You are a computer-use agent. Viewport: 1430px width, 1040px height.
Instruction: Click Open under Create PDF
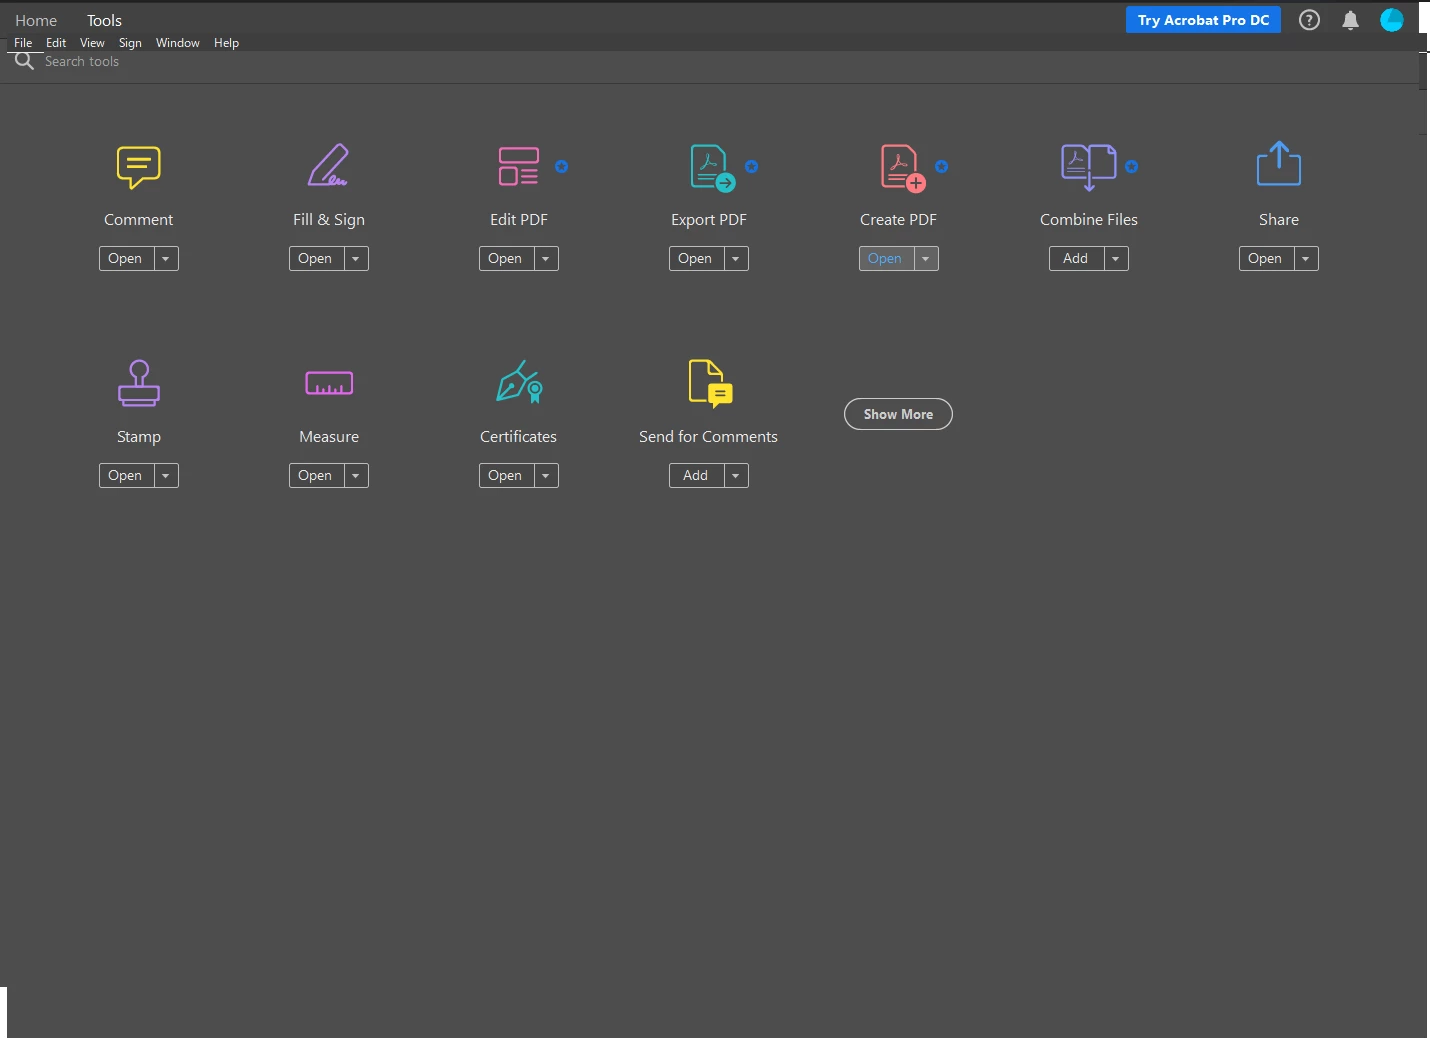886,259
